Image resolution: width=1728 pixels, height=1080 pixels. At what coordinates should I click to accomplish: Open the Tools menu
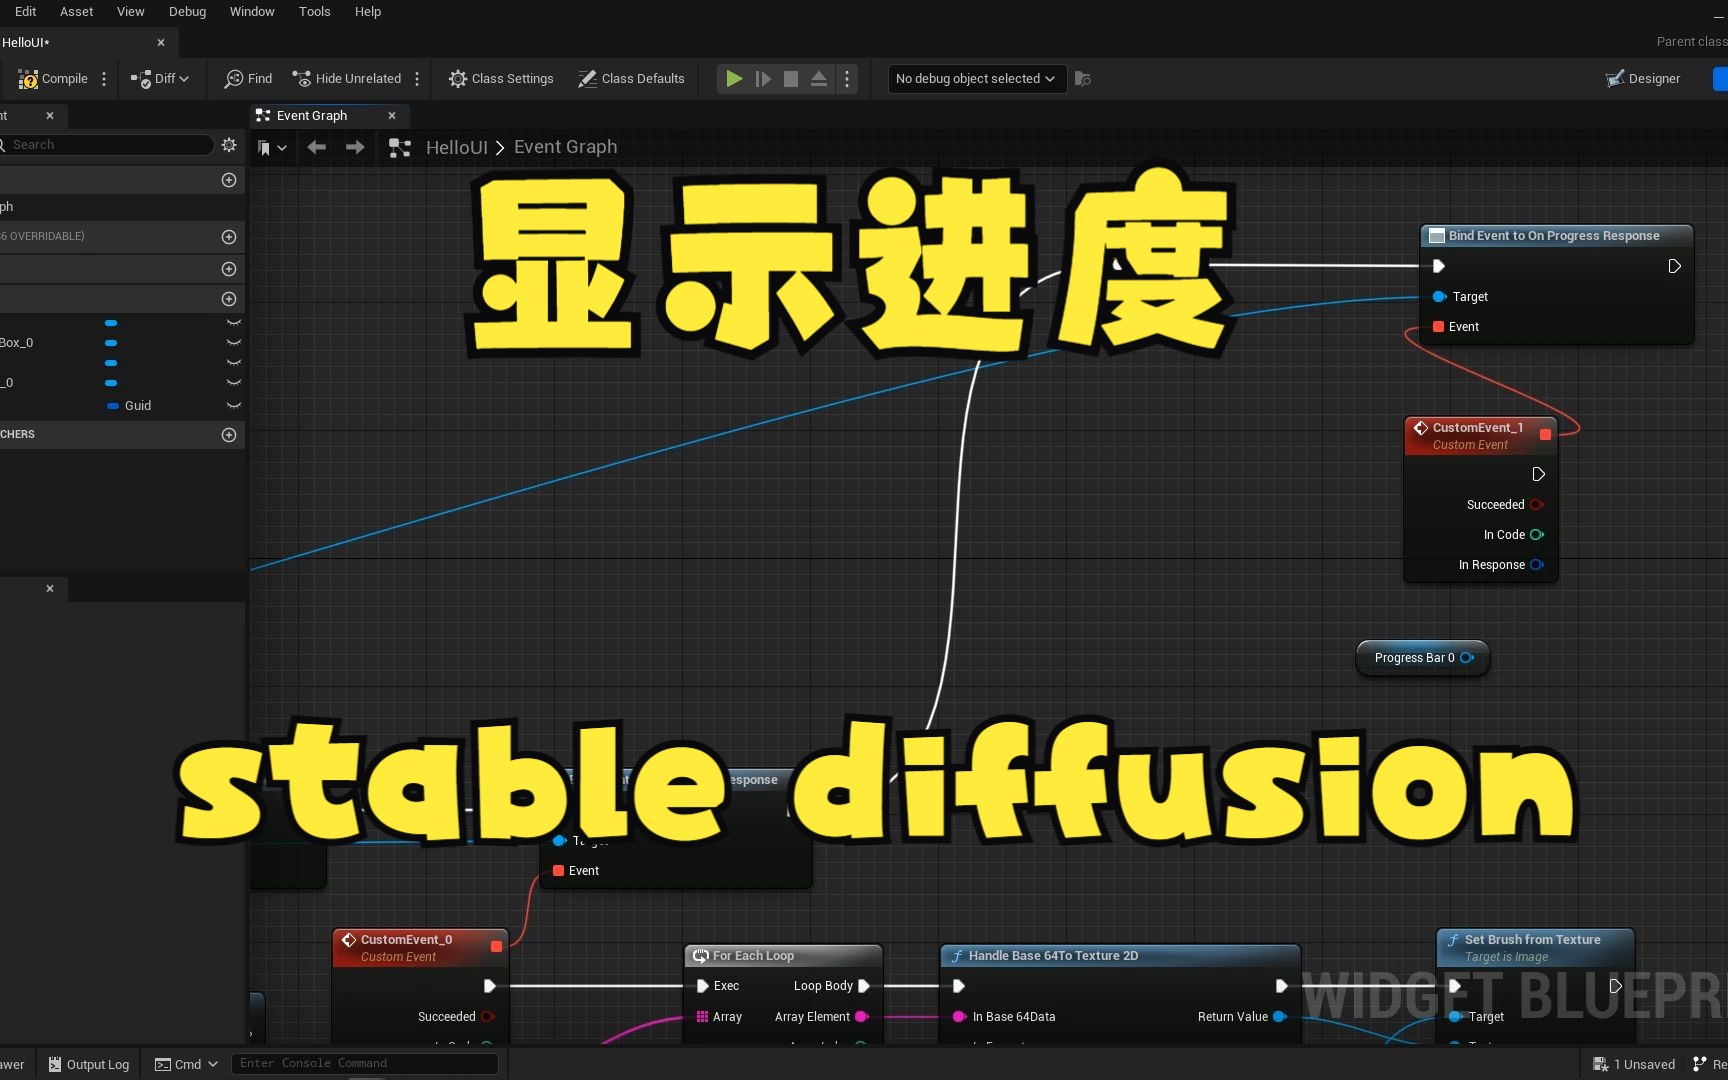tap(314, 12)
